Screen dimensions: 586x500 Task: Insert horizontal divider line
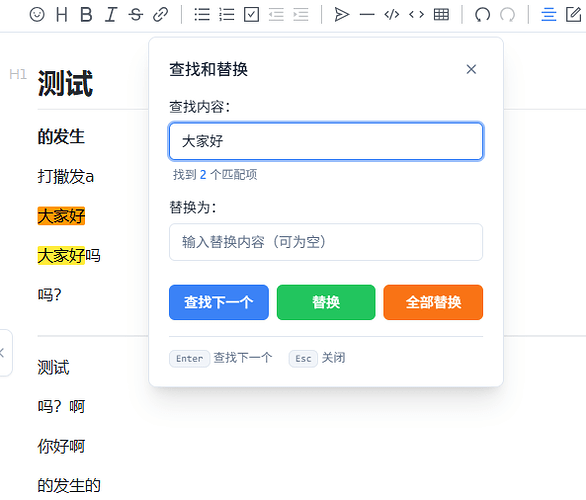(367, 15)
